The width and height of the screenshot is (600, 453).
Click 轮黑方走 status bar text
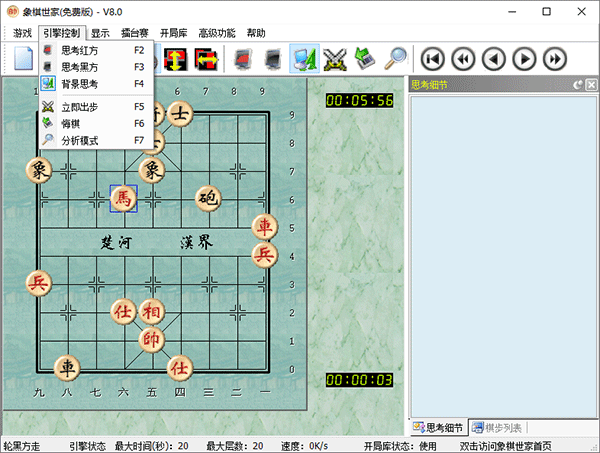(x=22, y=446)
